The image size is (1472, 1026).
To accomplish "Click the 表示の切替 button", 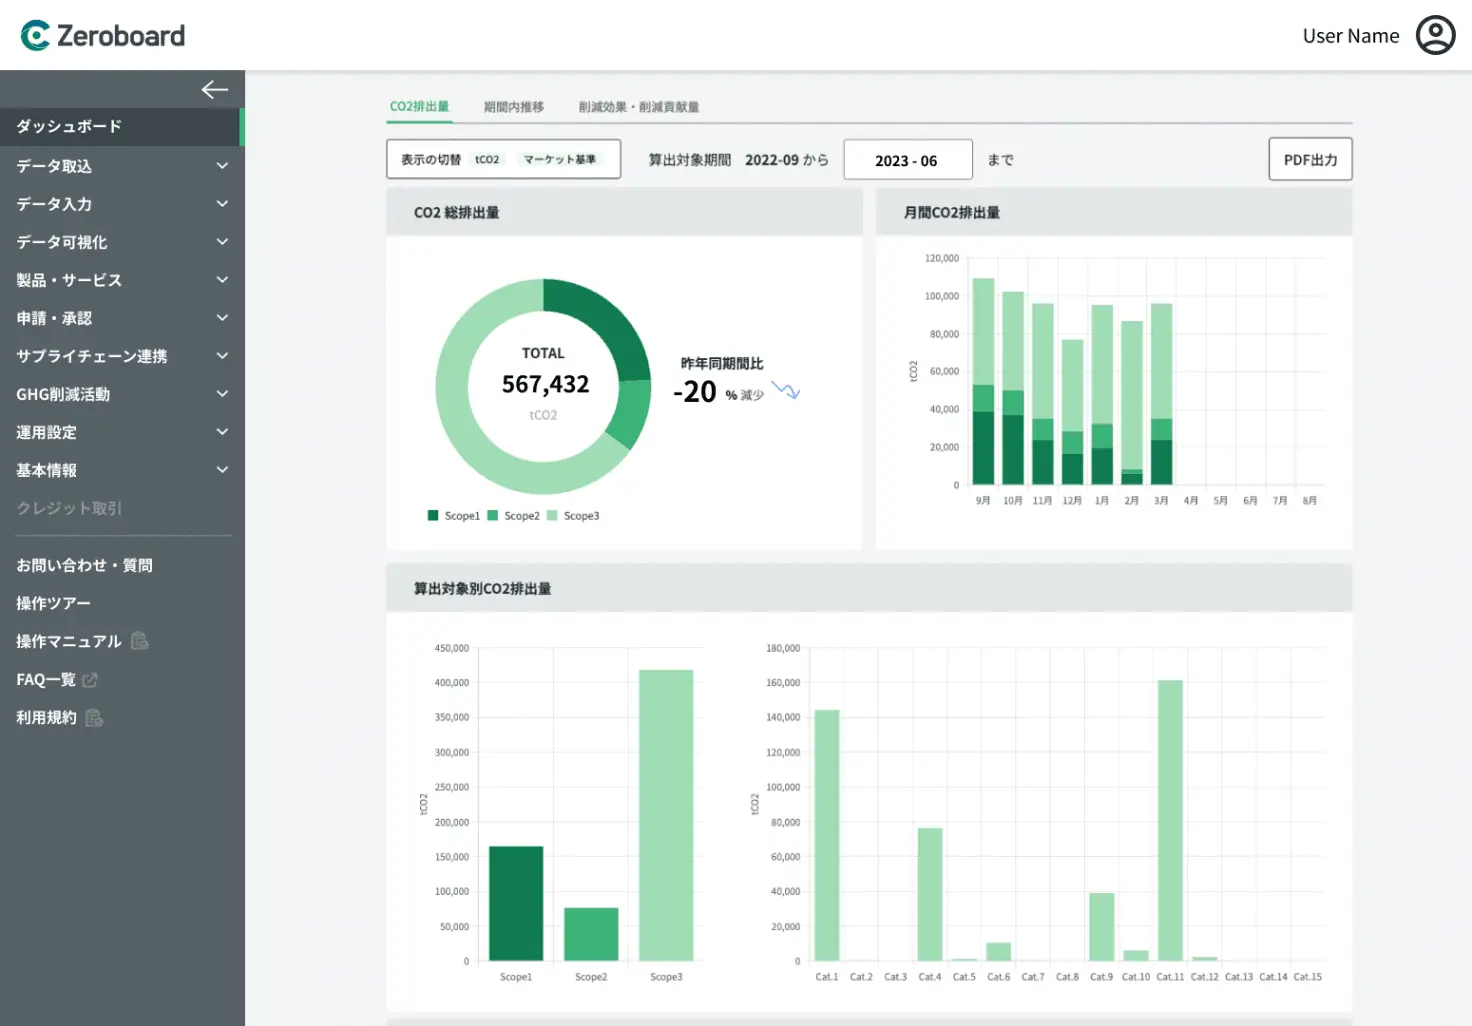I will coord(504,159).
